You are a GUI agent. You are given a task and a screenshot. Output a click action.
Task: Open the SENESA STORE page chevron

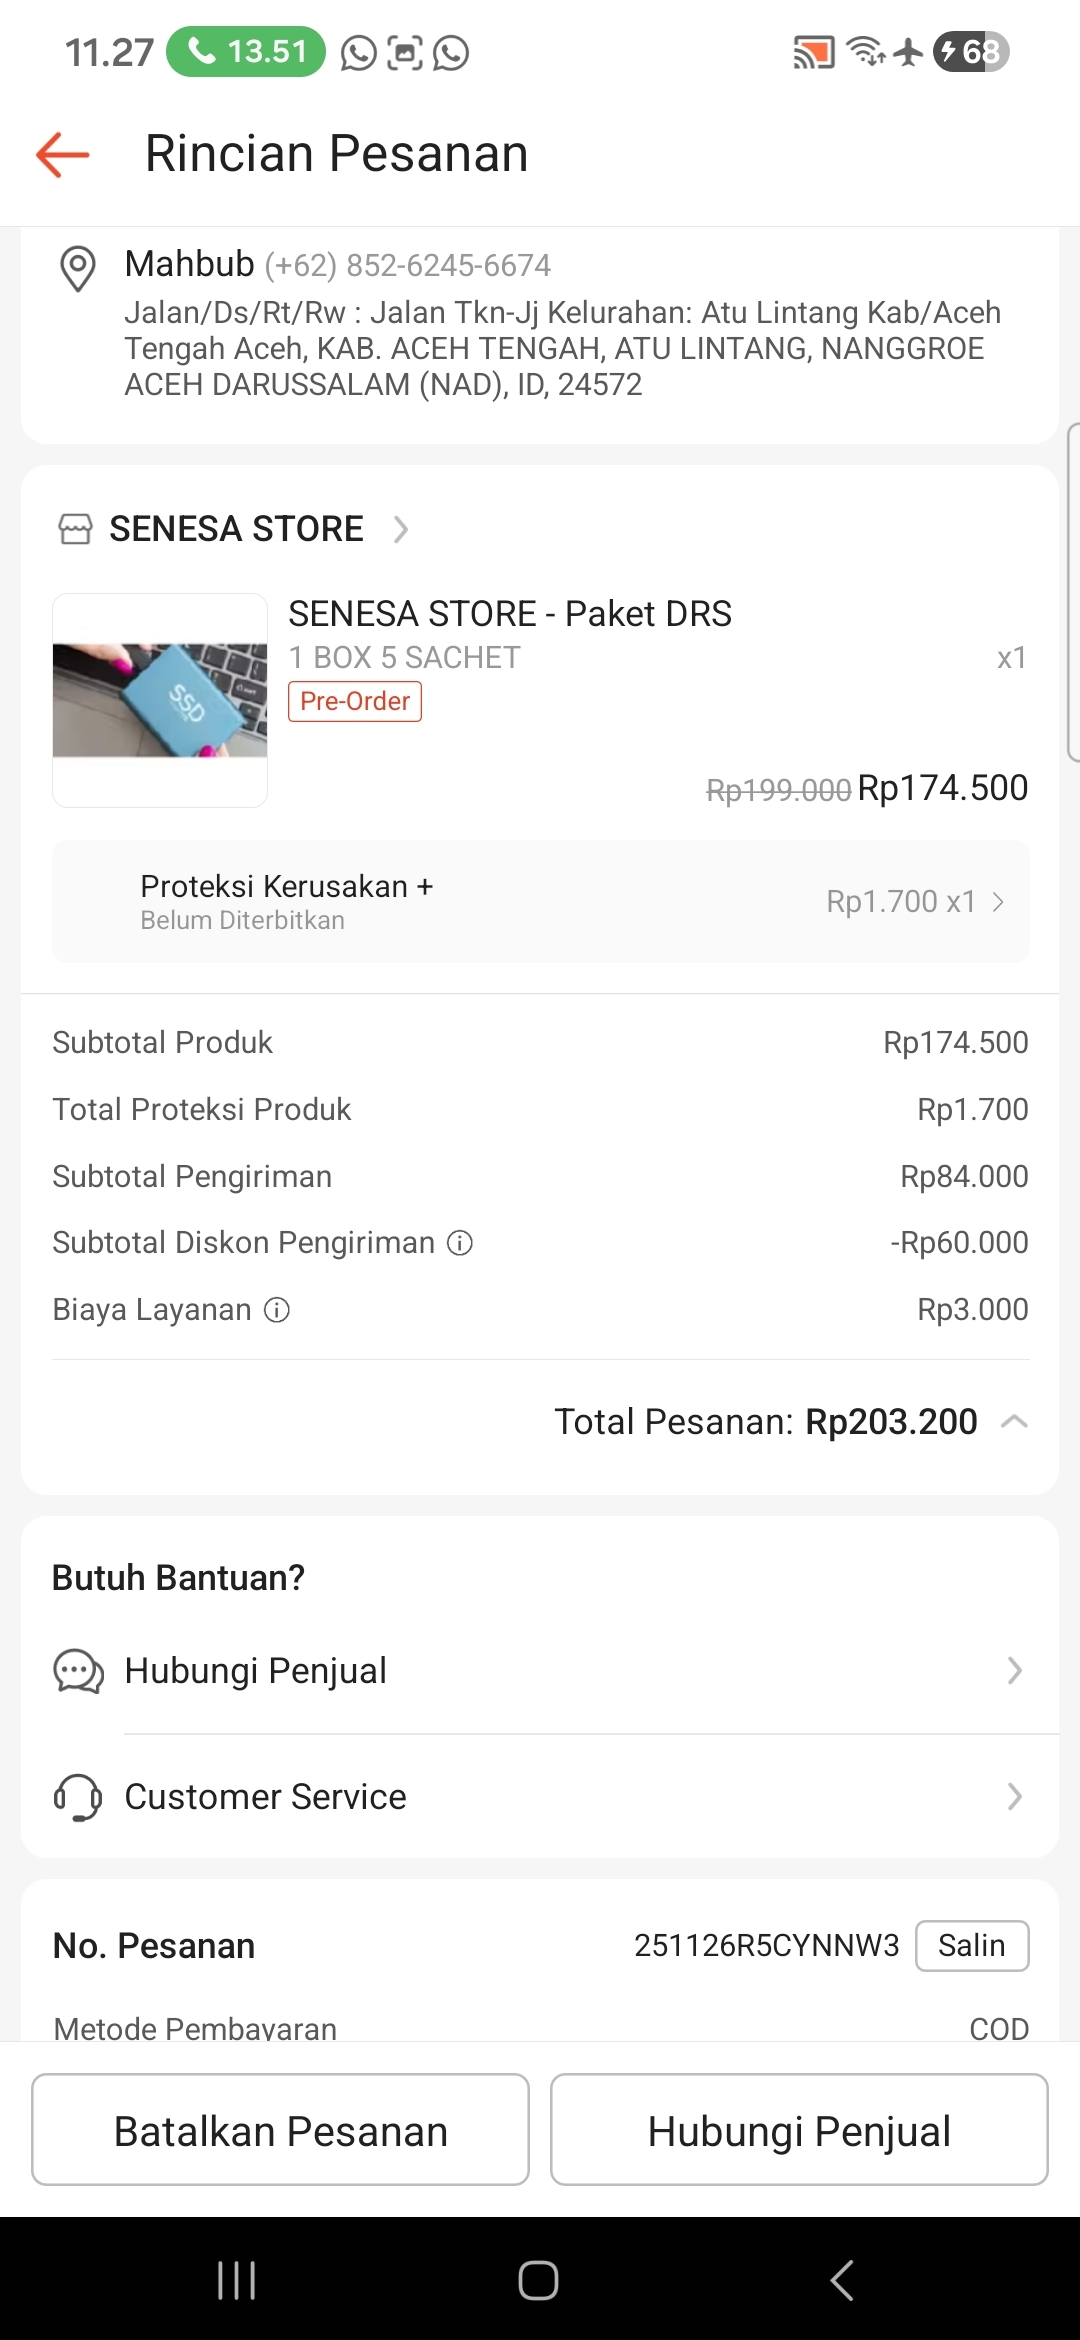click(x=401, y=529)
